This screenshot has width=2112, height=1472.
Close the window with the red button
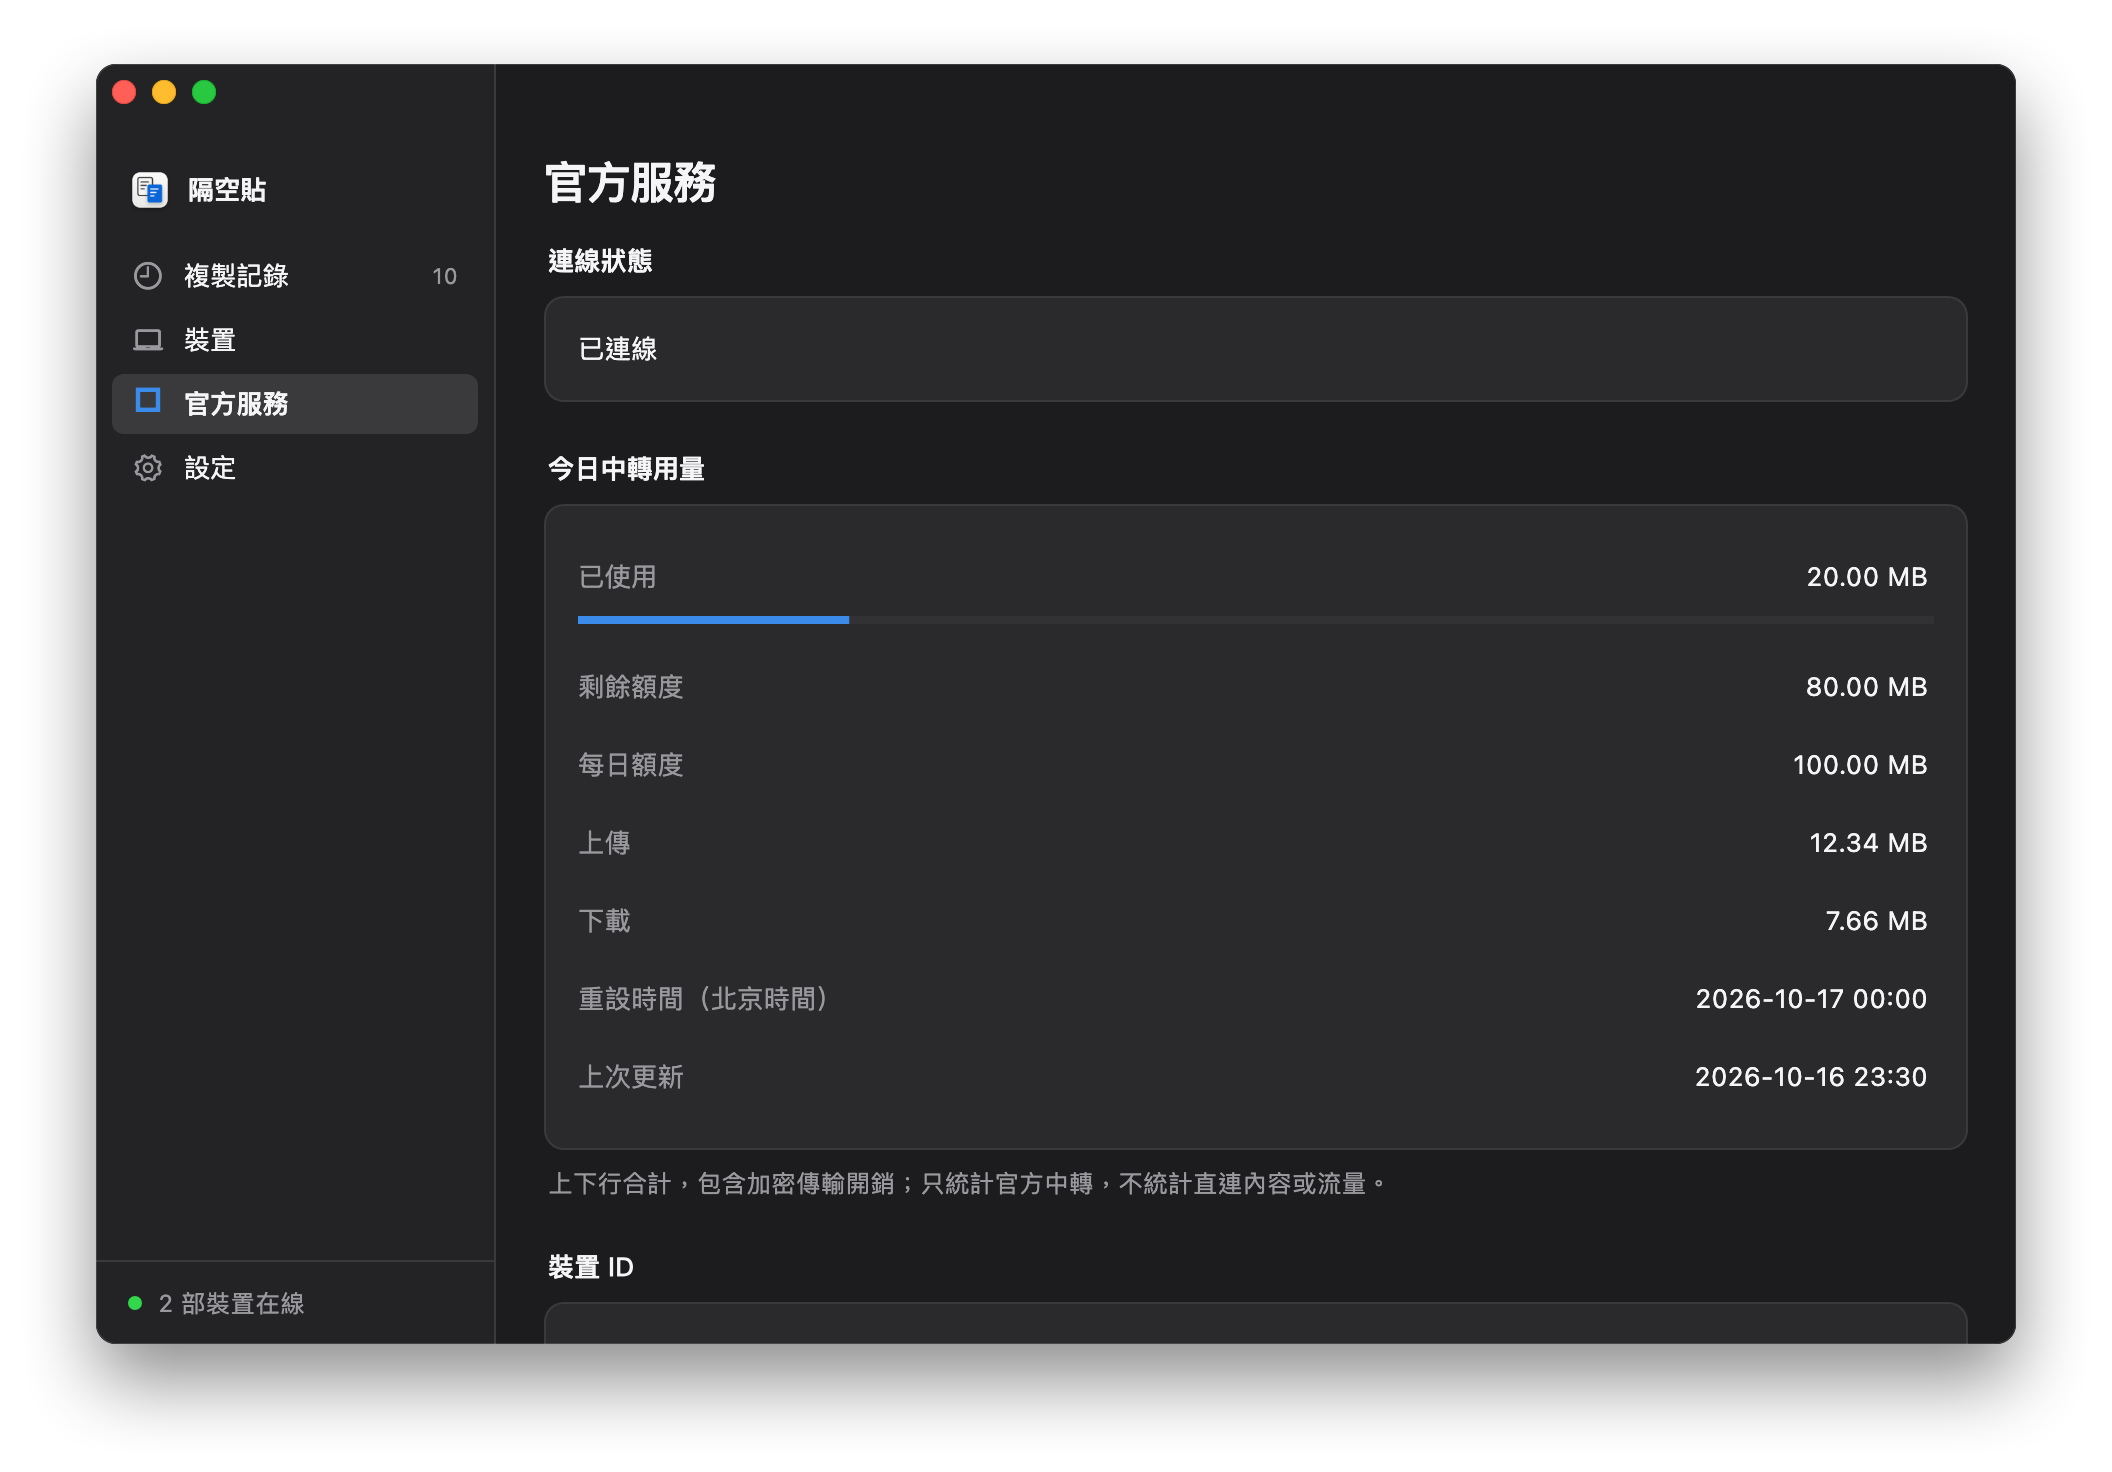click(124, 92)
